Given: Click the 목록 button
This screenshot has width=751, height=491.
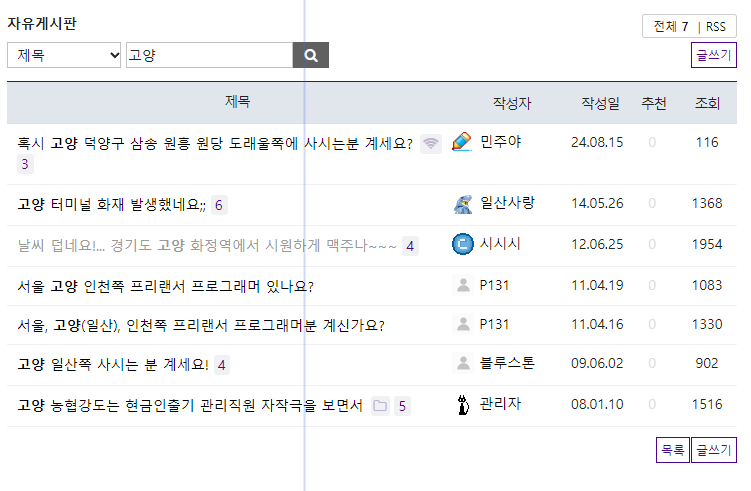Looking at the screenshot, I should click(672, 451).
